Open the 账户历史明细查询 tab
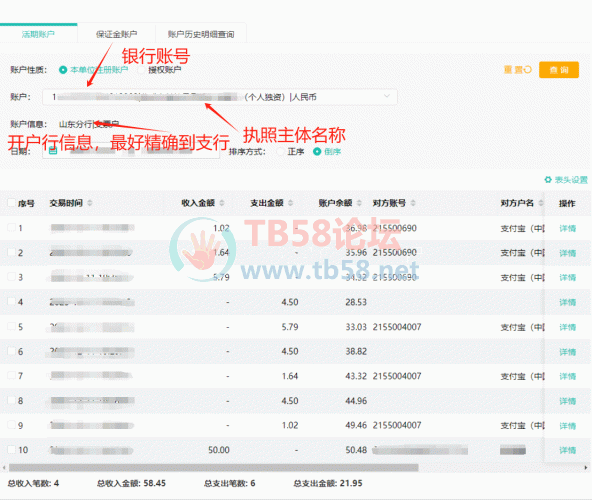592x500 pixels. tap(201, 34)
